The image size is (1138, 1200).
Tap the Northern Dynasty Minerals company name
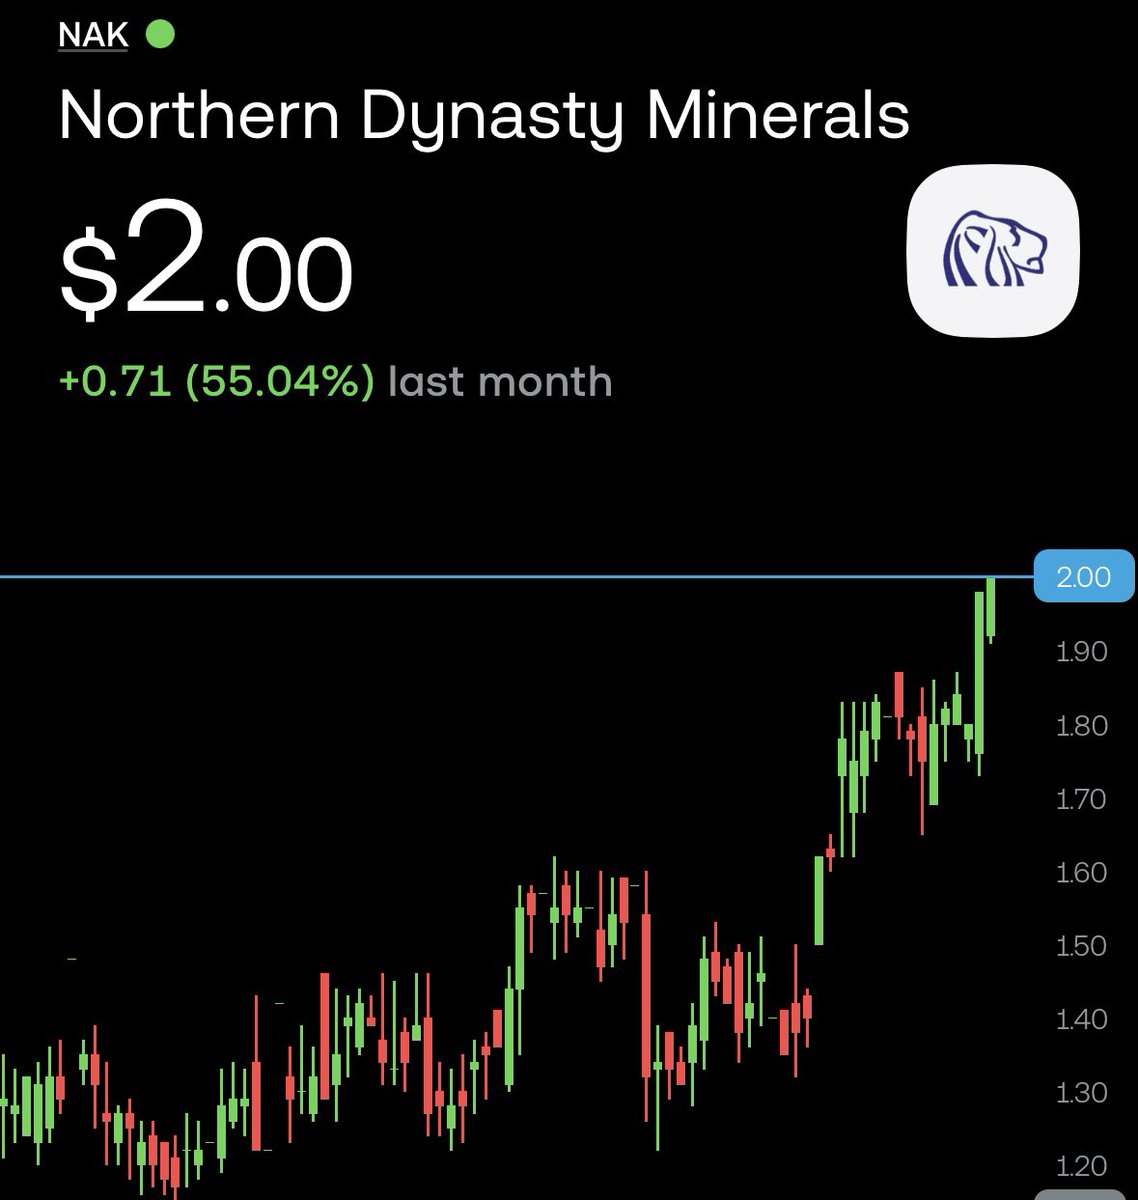484,118
